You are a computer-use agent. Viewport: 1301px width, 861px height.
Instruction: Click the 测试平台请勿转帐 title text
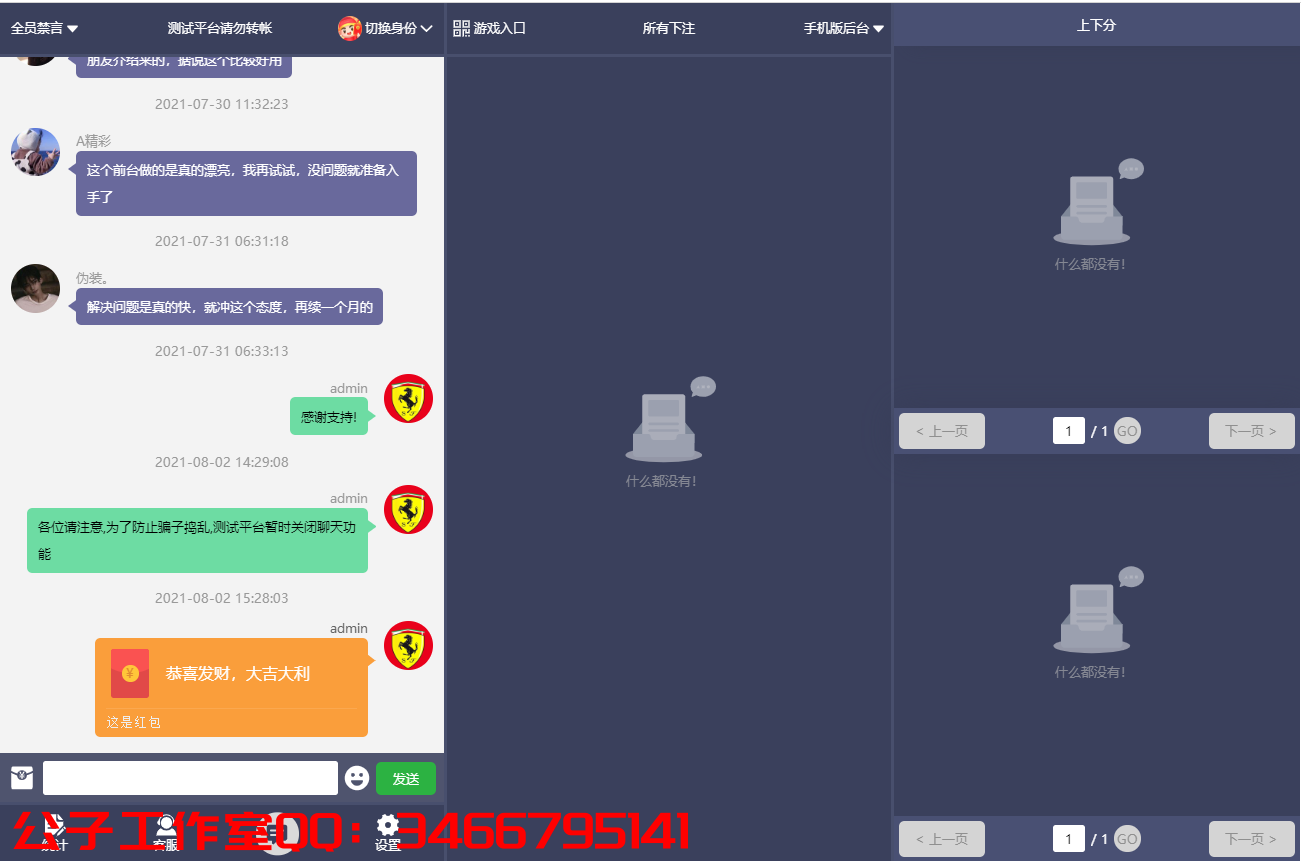click(x=220, y=29)
